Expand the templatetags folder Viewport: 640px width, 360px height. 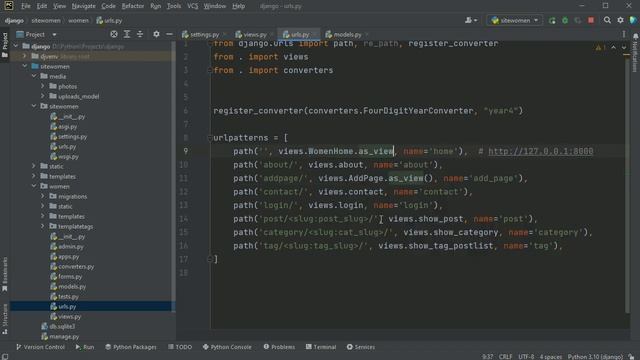tap(43, 227)
